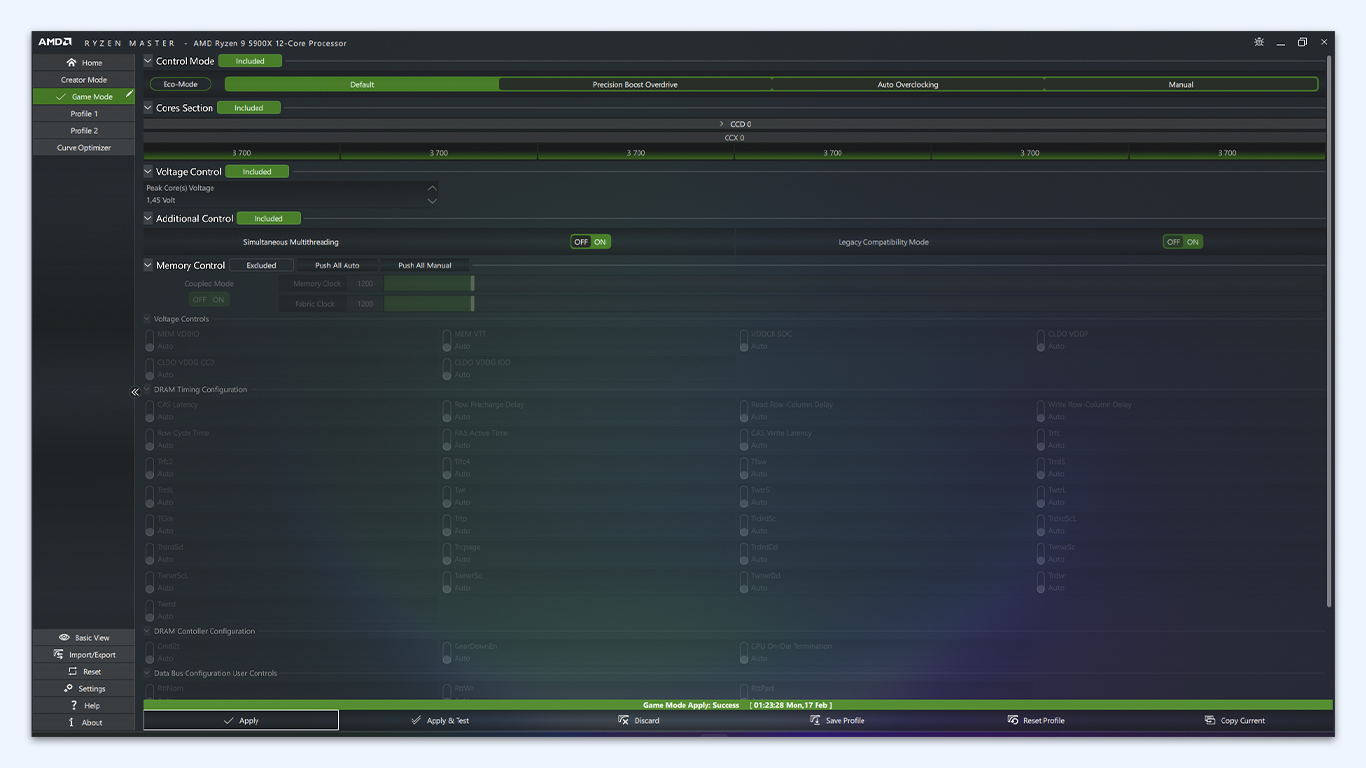Collapse the Control Mode section chevron

point(148,61)
